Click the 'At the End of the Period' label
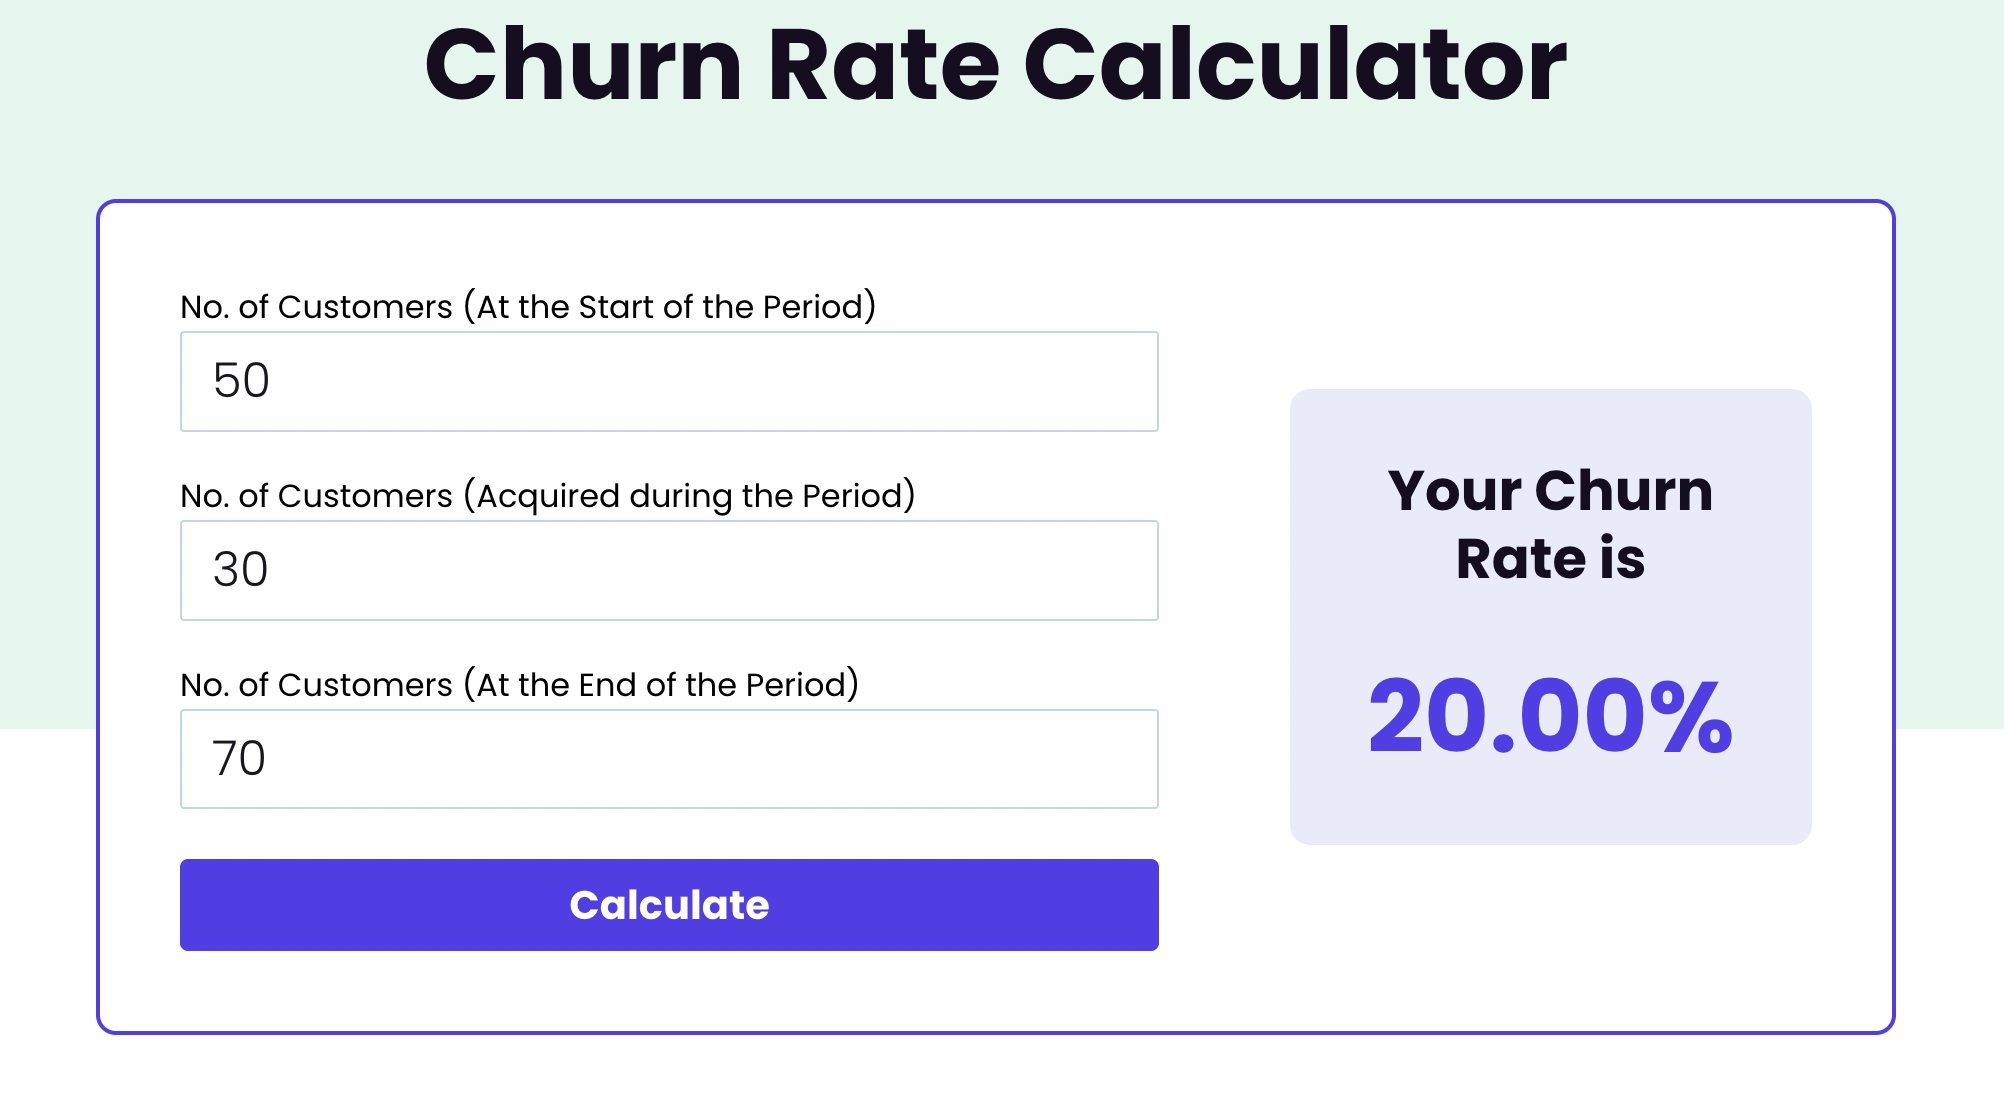The width and height of the screenshot is (2004, 1094). pos(661,684)
